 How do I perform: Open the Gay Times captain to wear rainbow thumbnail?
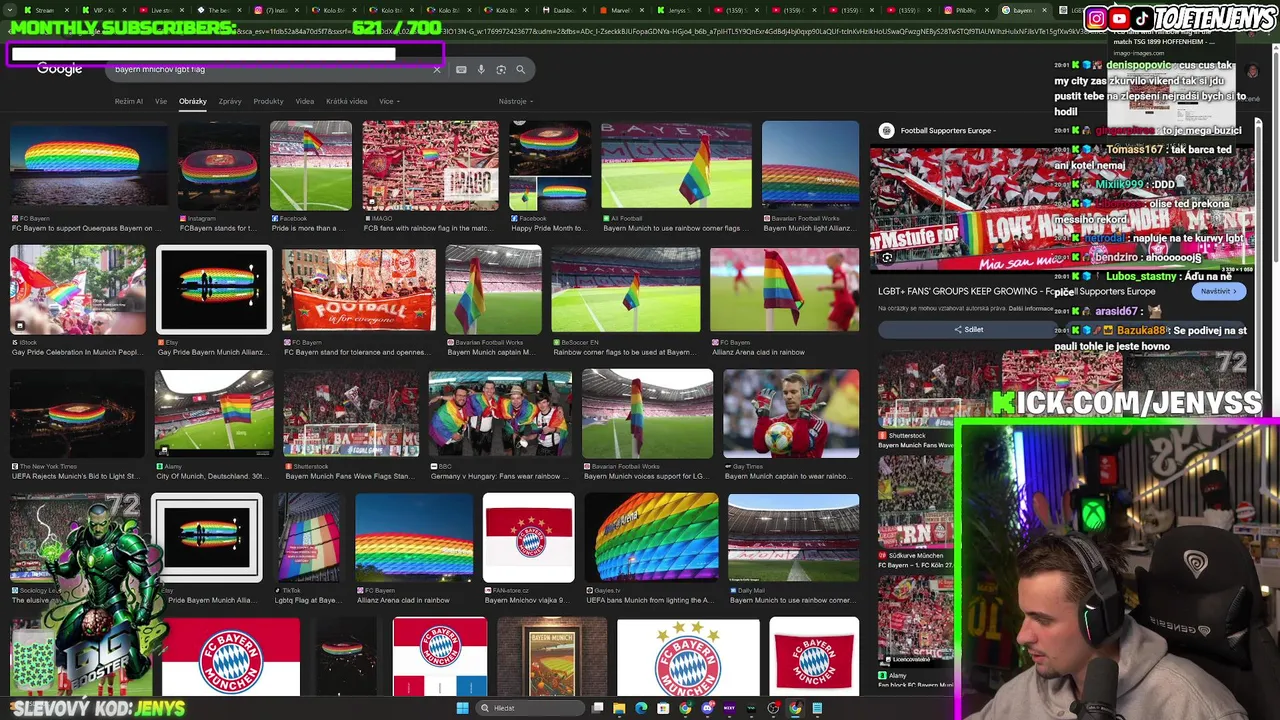(x=791, y=413)
